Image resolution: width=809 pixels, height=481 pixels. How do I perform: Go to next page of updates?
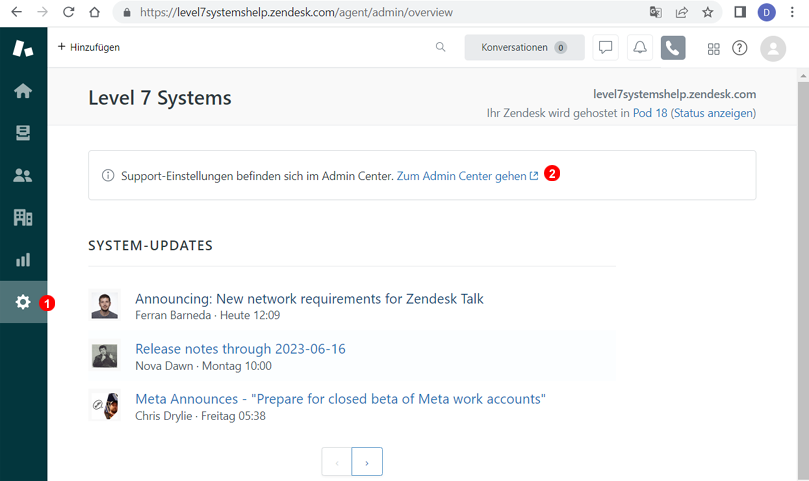367,462
